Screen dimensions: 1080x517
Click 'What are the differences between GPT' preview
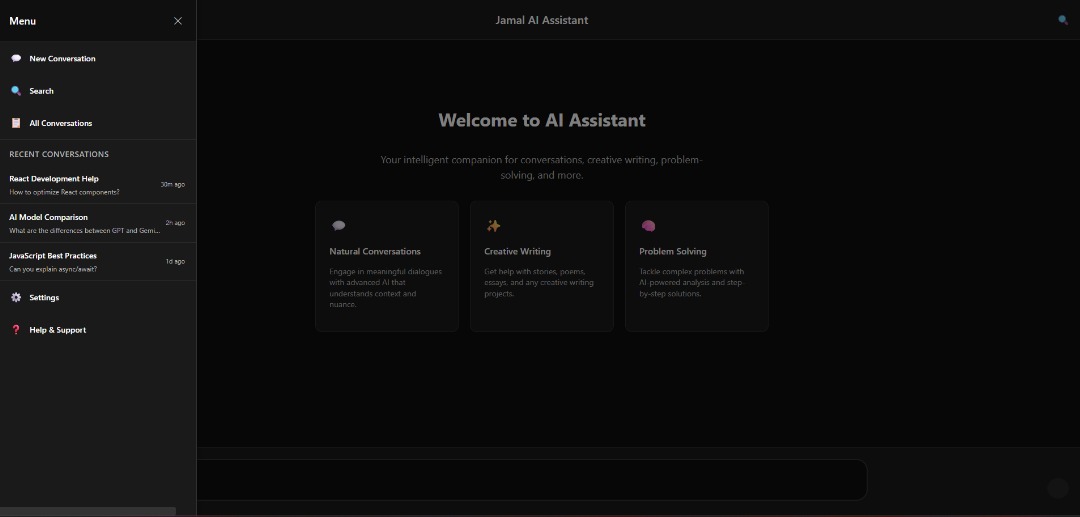point(84,231)
